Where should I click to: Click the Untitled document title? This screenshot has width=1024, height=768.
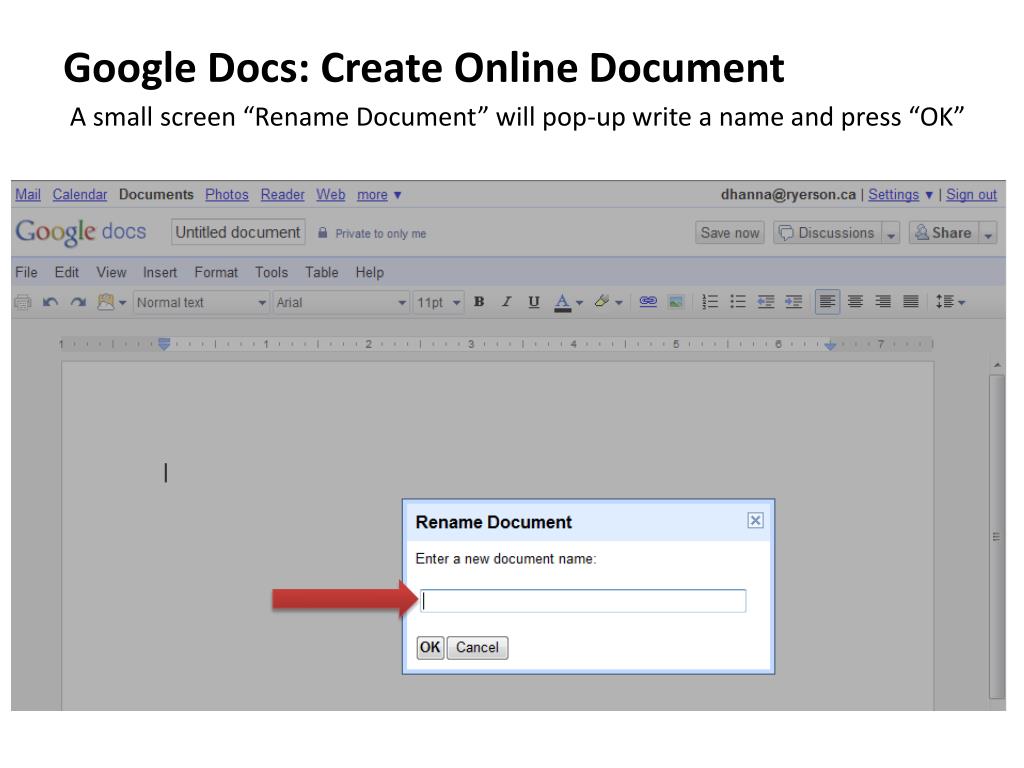pos(238,232)
